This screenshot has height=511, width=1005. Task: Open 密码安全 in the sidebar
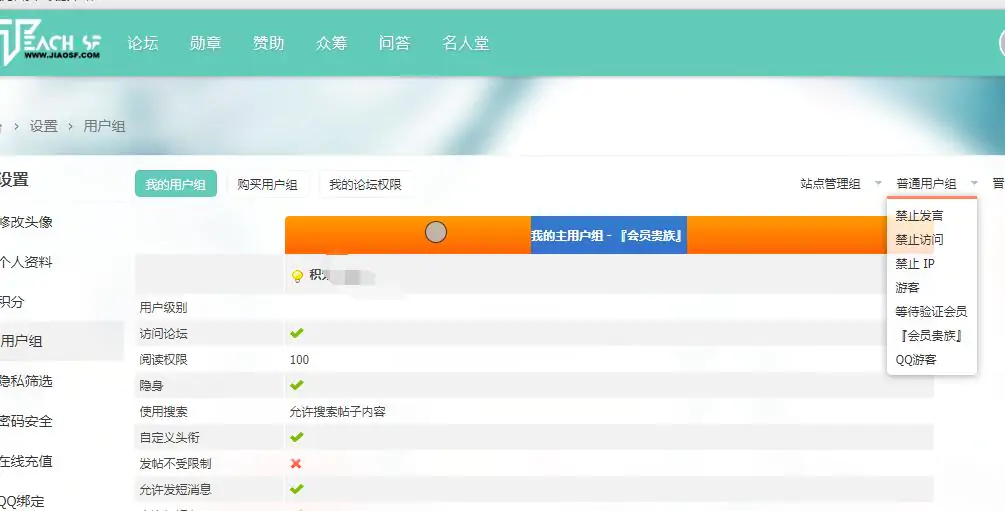click(x=26, y=421)
